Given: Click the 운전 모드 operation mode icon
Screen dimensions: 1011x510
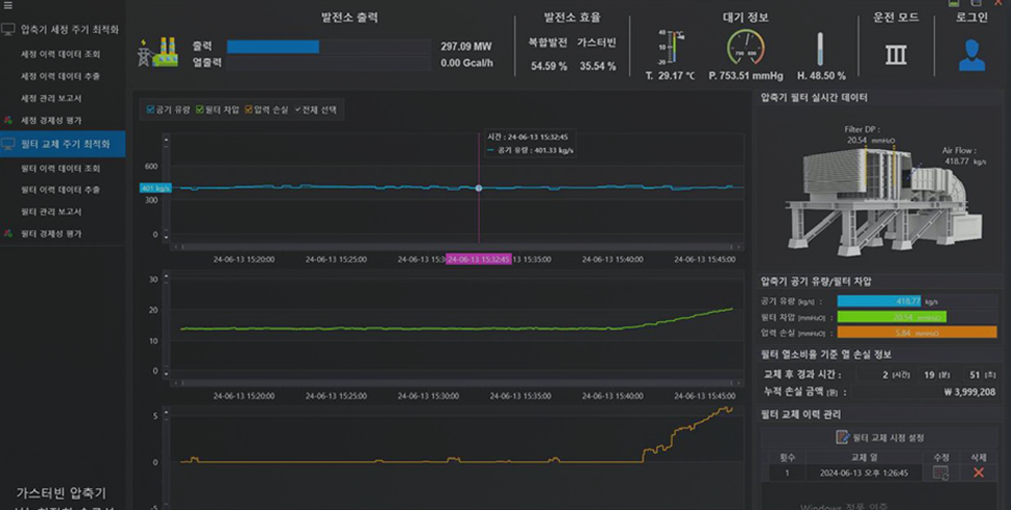Looking at the screenshot, I should pyautogui.click(x=895, y=54).
